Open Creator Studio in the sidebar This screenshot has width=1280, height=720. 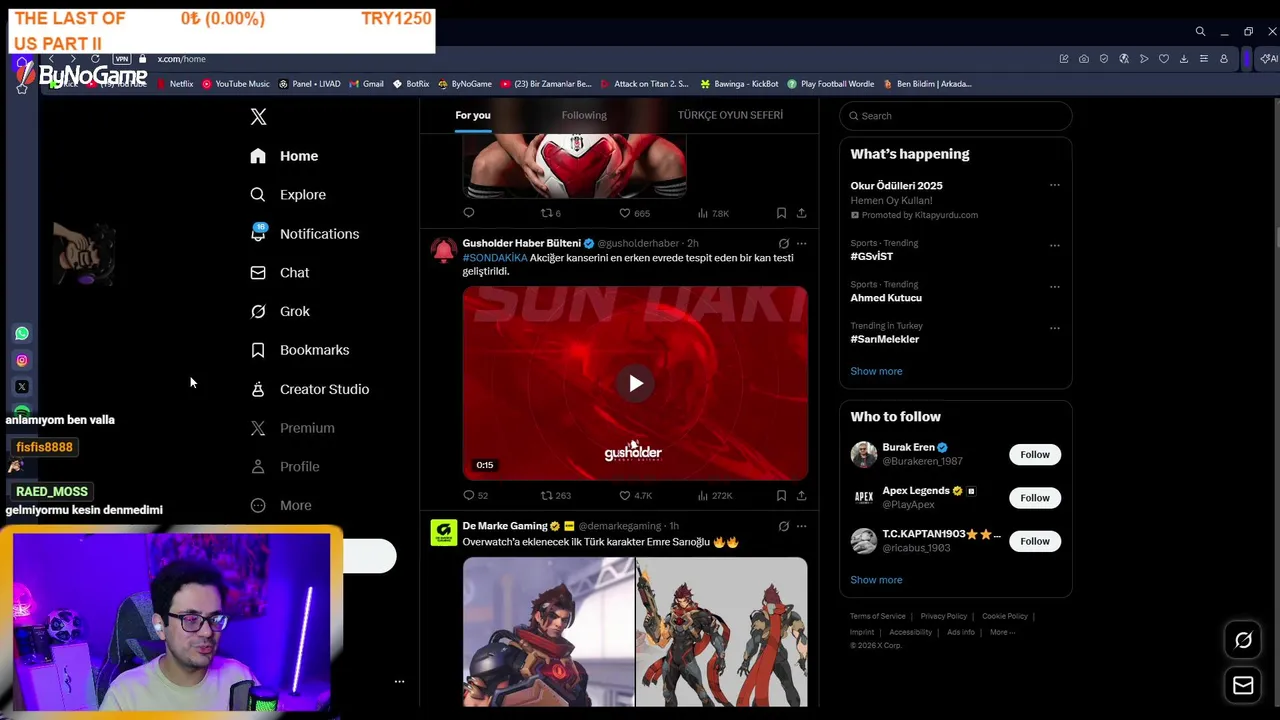click(x=309, y=389)
